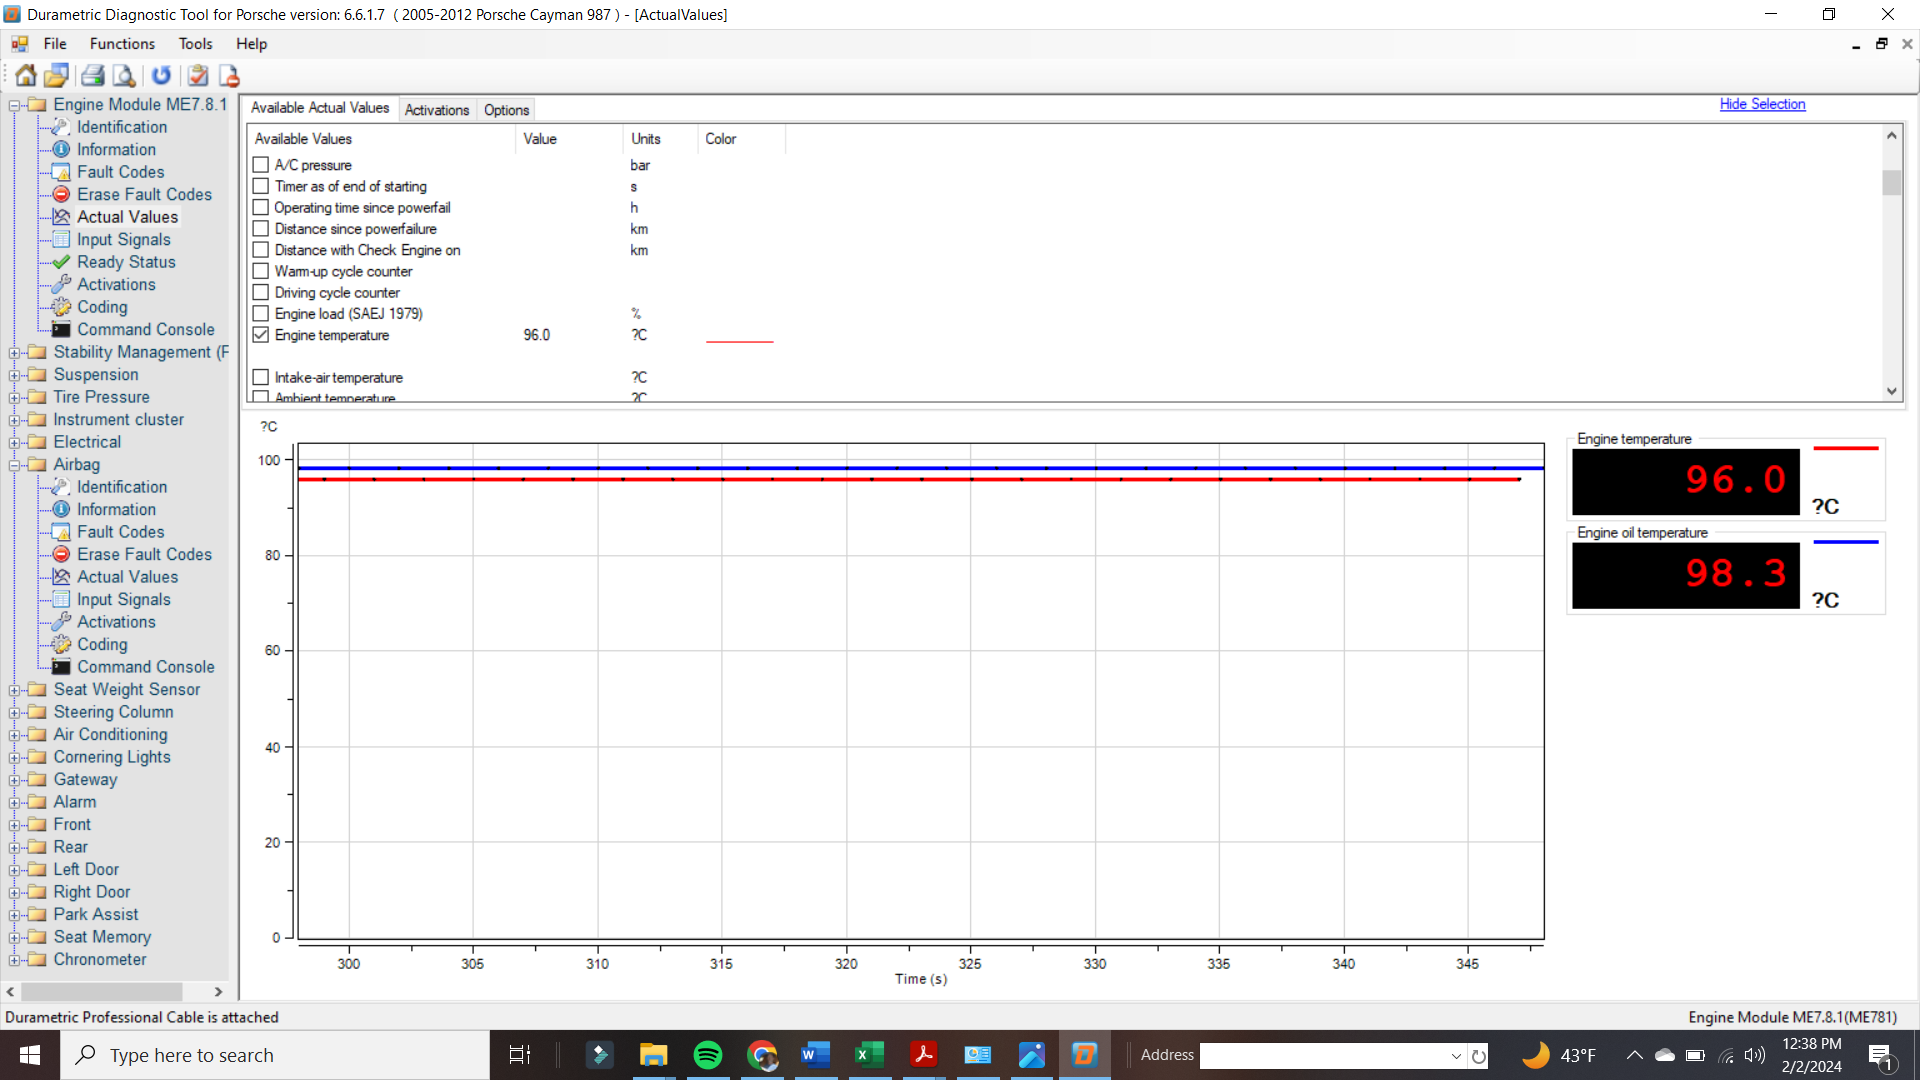The height and width of the screenshot is (1080, 1920).
Task: Click the document with red stop icon
Action: click(229, 75)
